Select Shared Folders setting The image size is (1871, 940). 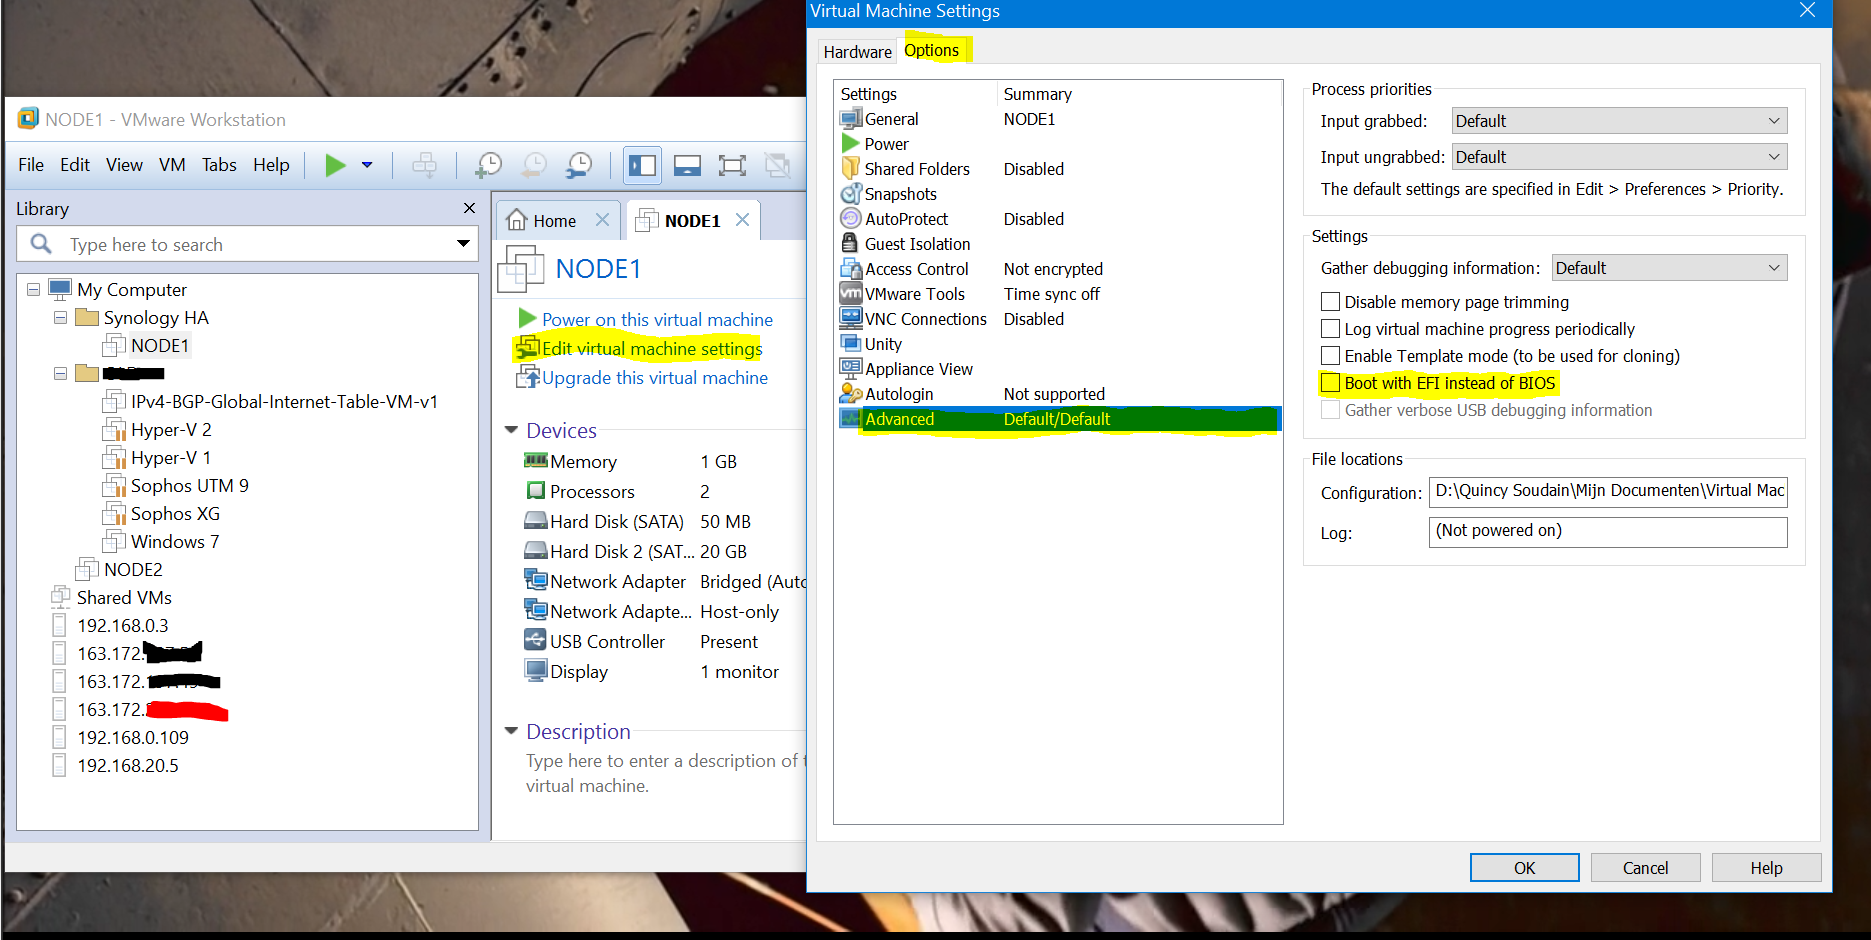(x=917, y=169)
